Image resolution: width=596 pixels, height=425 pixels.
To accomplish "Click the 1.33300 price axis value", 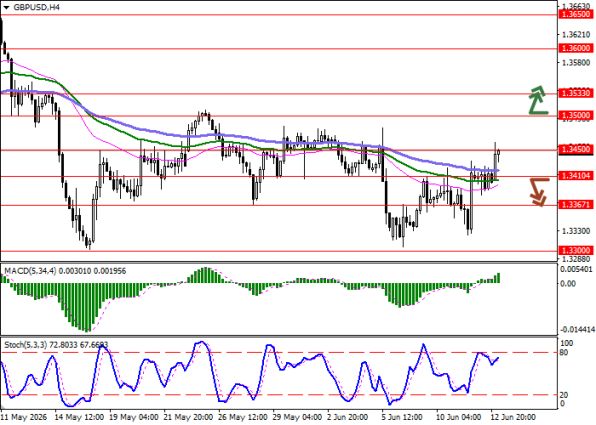I will [x=576, y=231].
